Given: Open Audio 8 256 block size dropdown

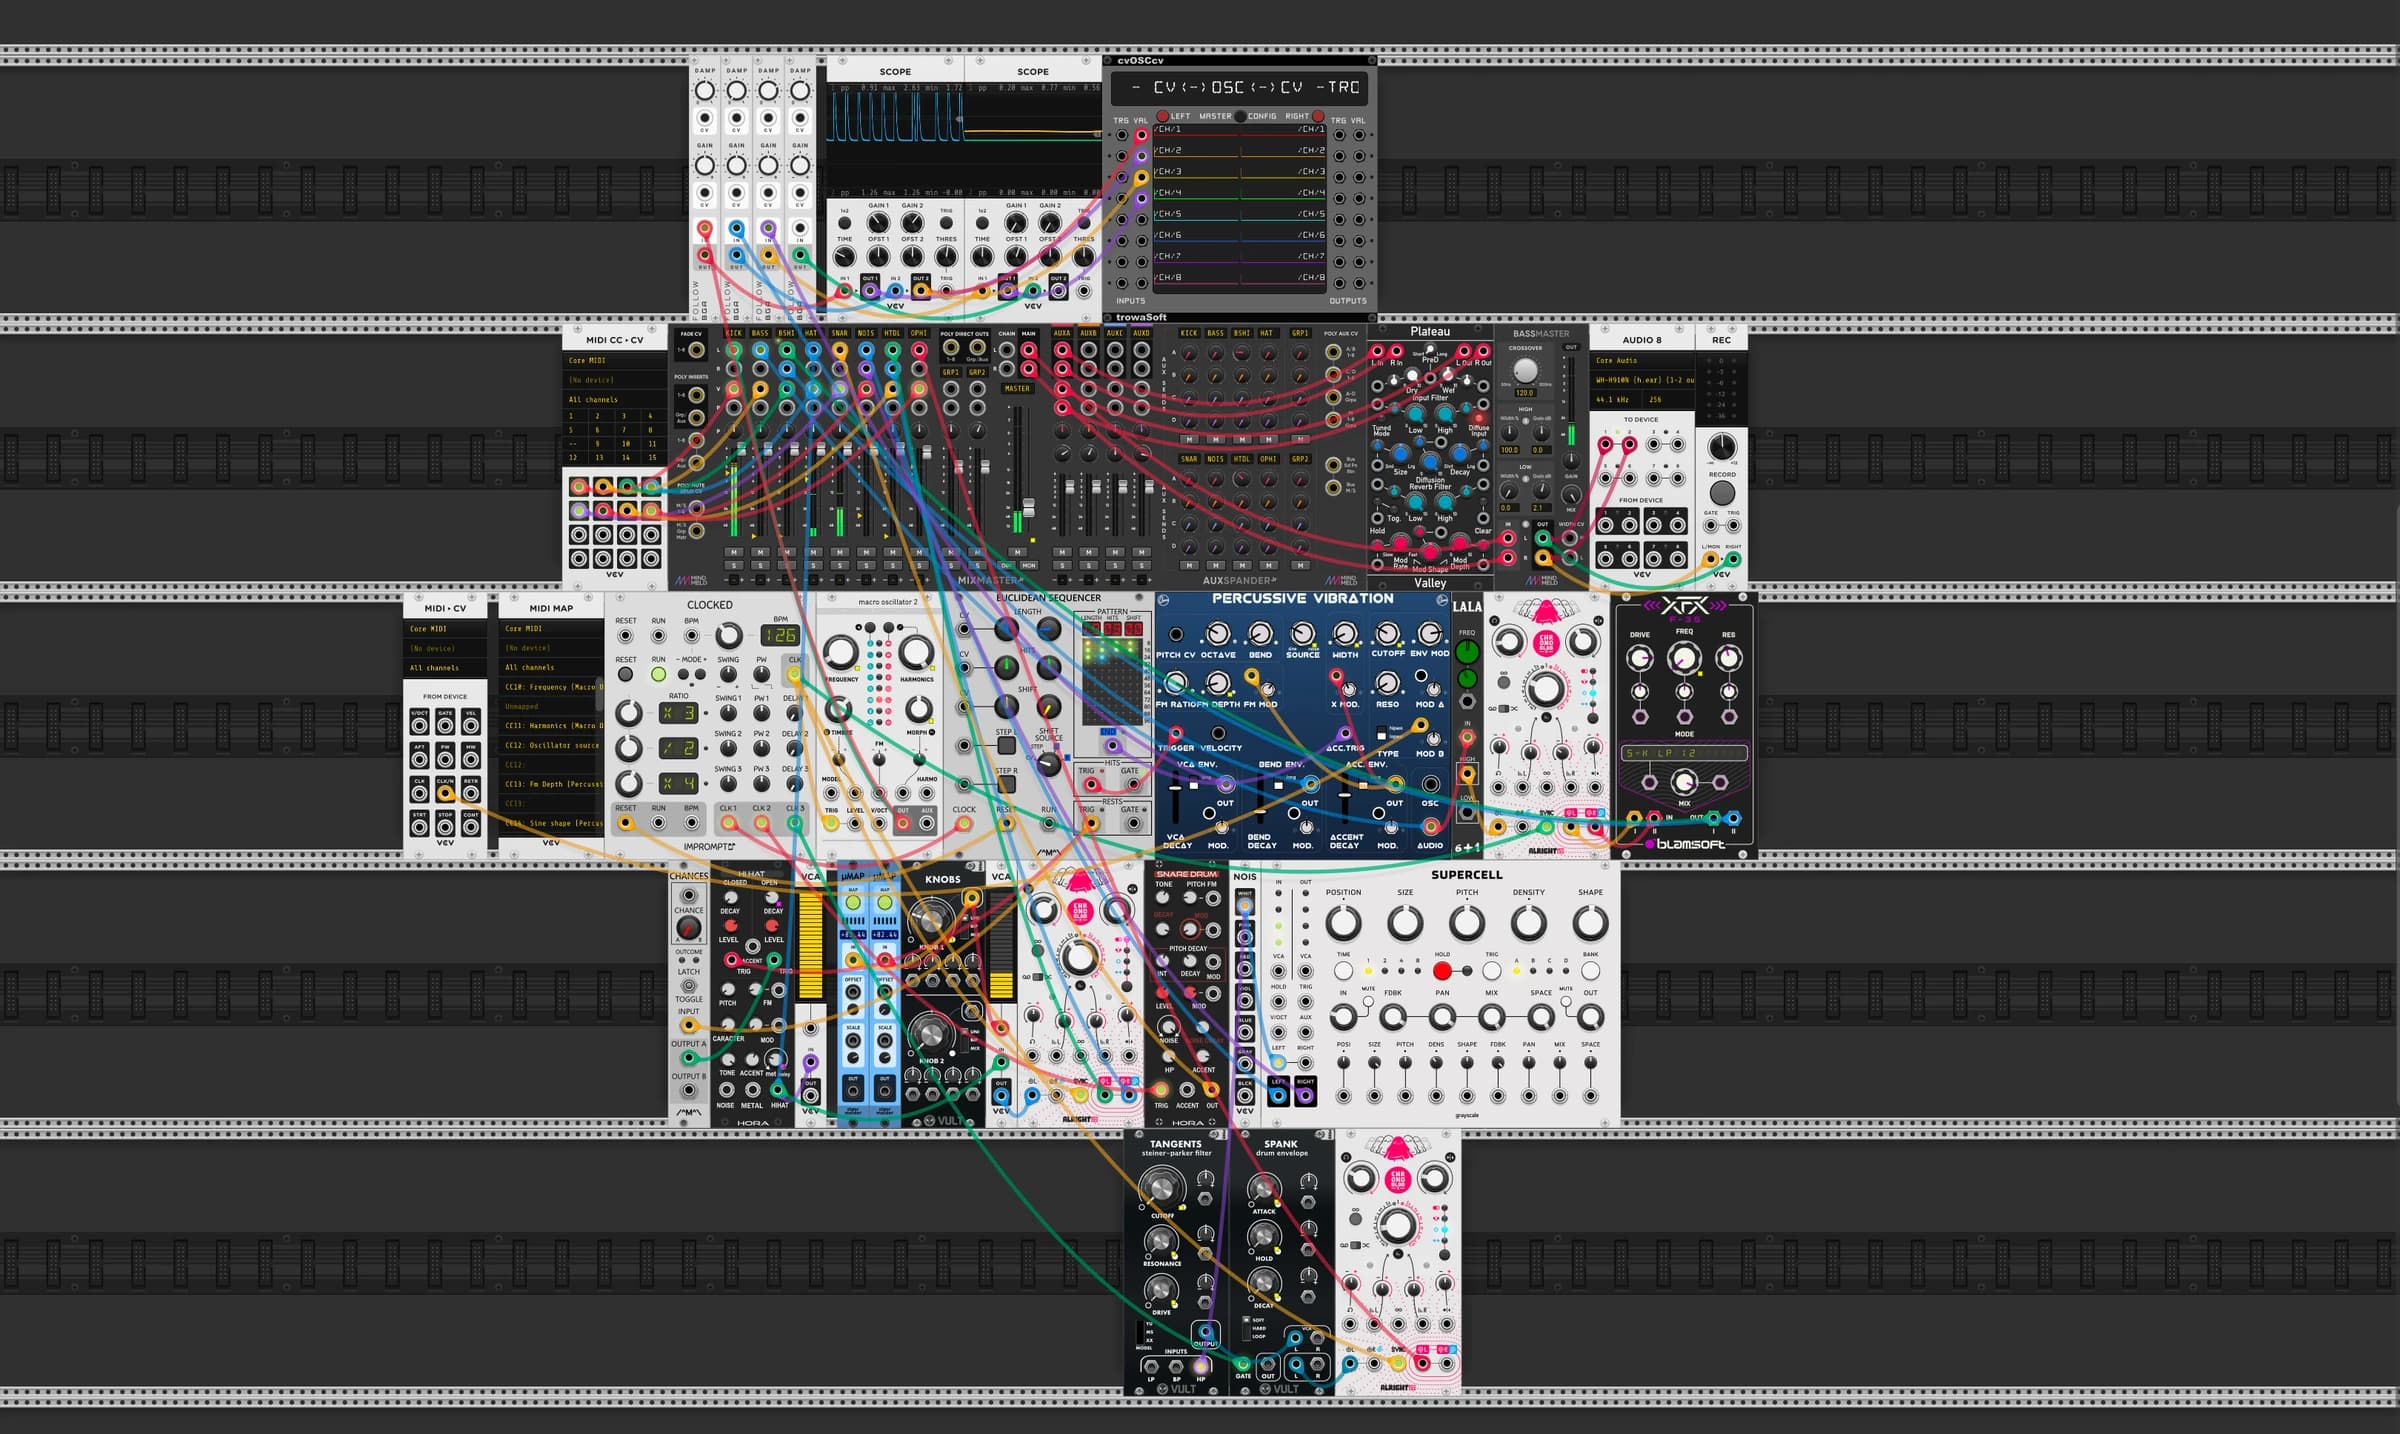Looking at the screenshot, I should point(1668,399).
